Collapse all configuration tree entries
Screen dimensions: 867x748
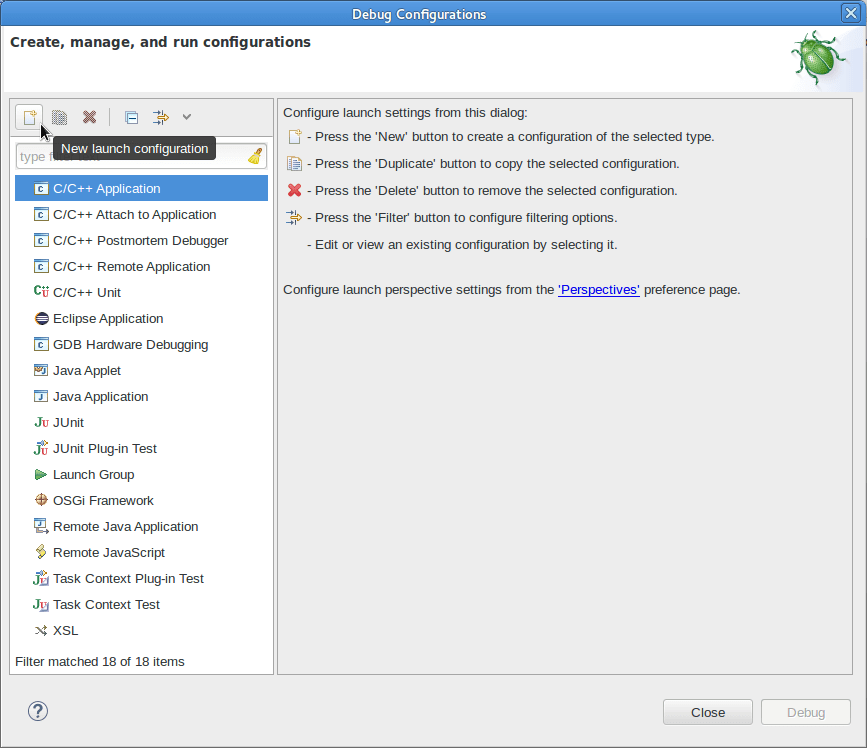pos(131,117)
